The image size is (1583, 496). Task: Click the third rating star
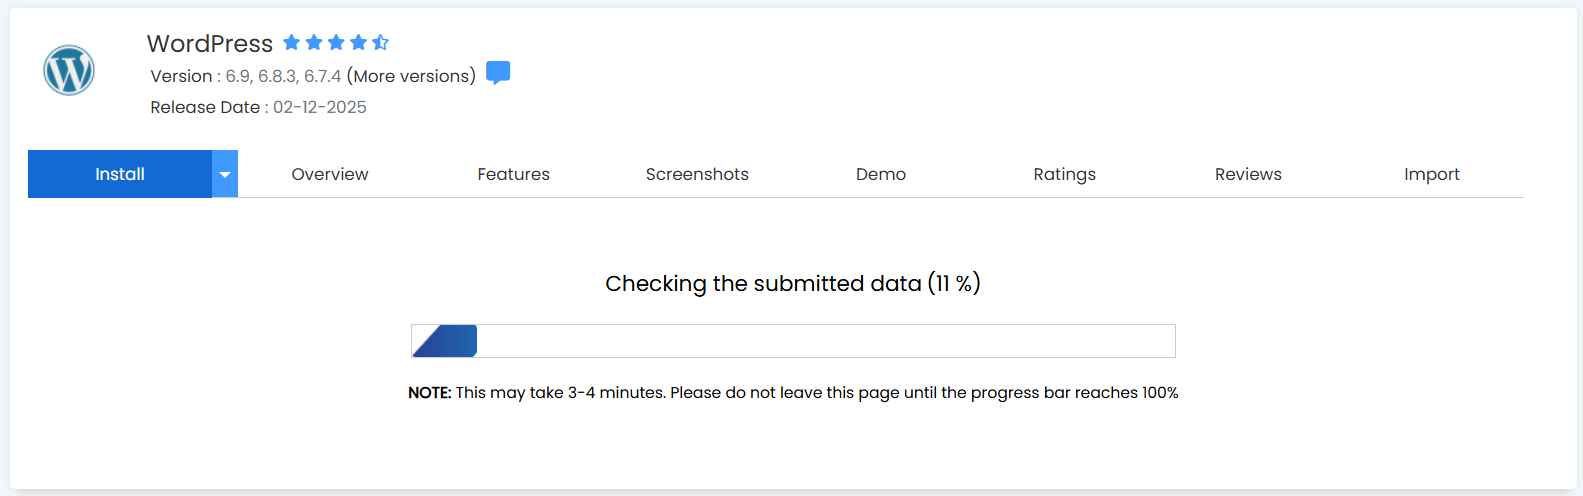(336, 42)
